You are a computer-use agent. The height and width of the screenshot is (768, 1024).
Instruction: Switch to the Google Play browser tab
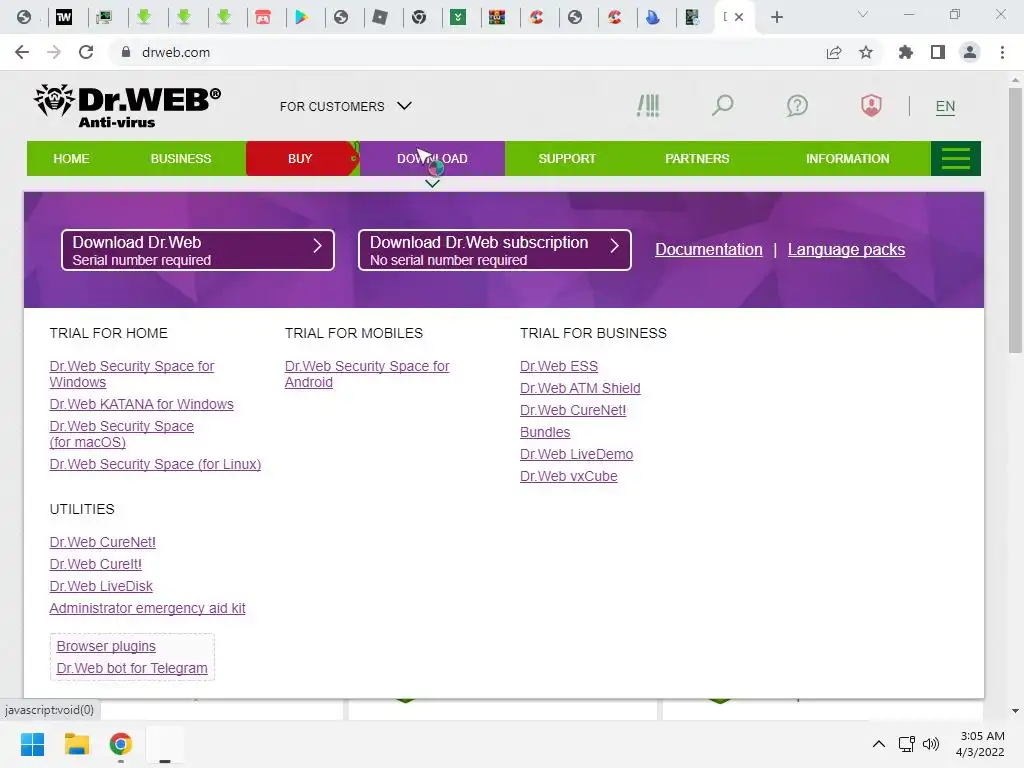click(301, 17)
